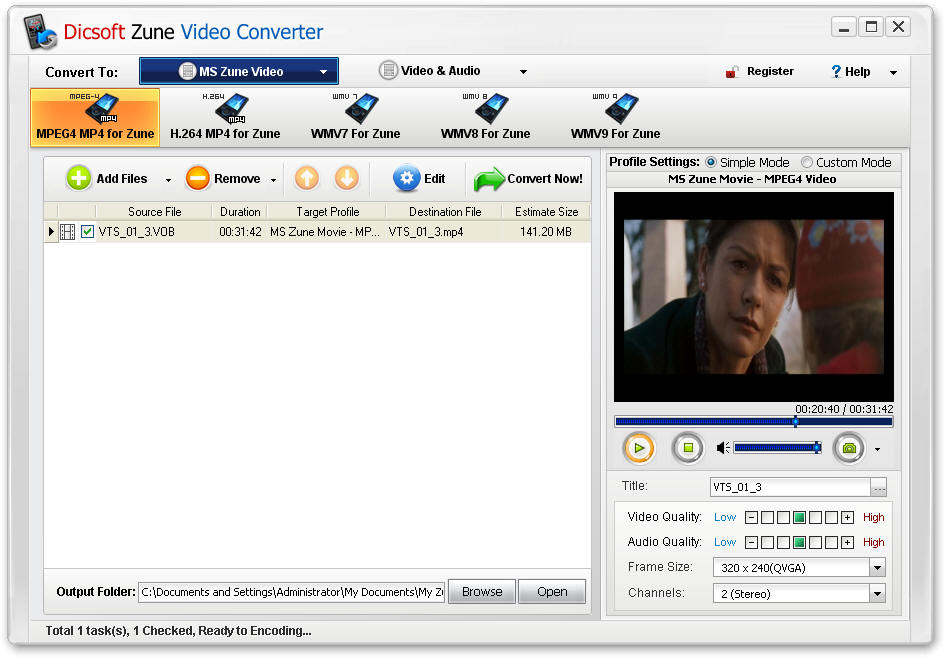Click the Title input field
945x658 pixels.
(x=790, y=487)
